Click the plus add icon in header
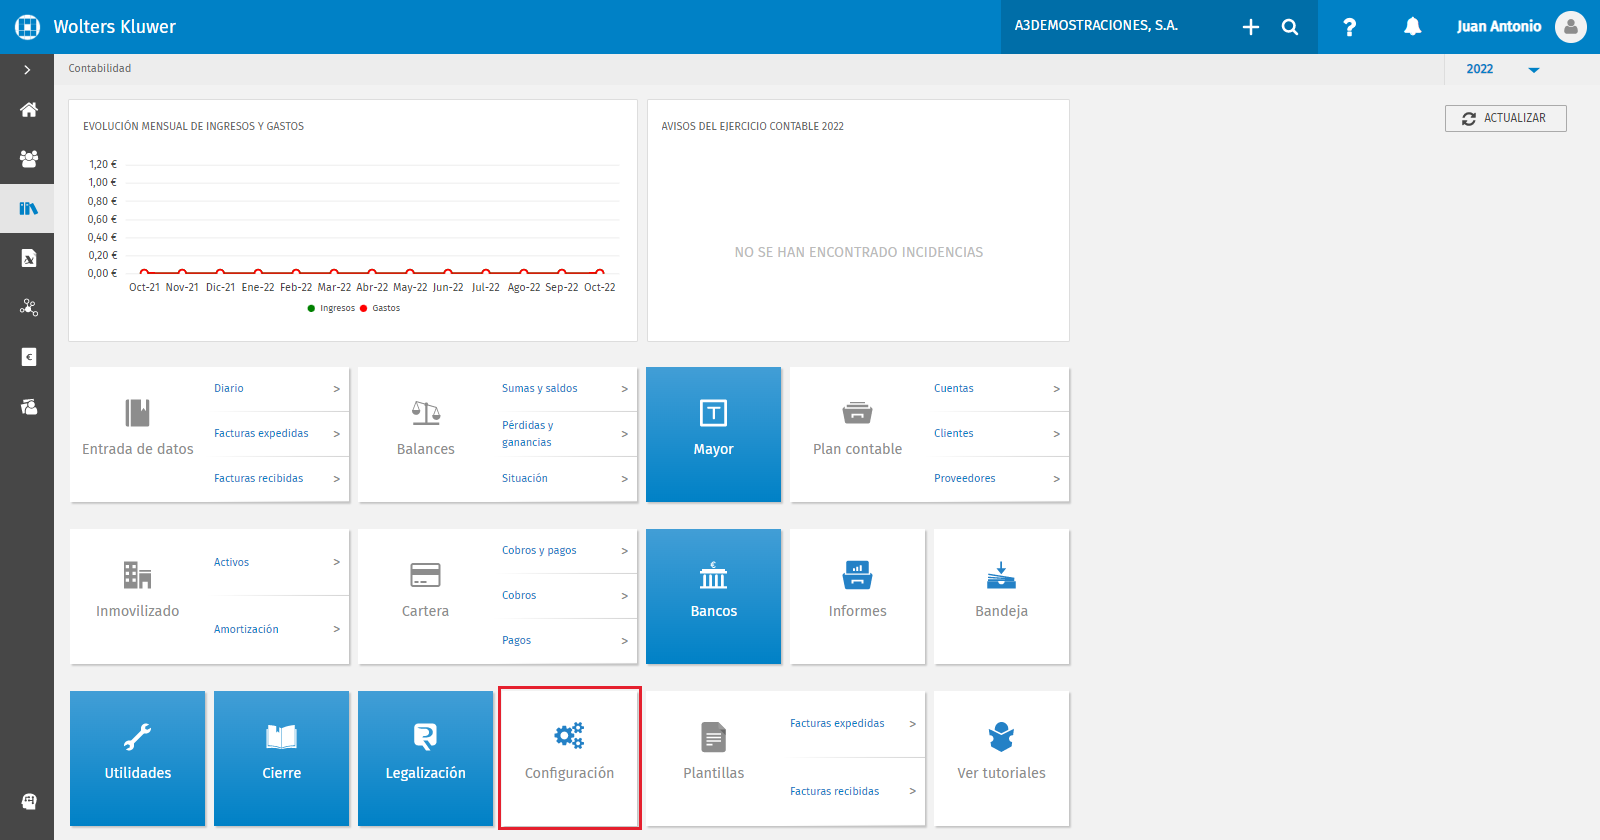The image size is (1600, 840). [1251, 27]
